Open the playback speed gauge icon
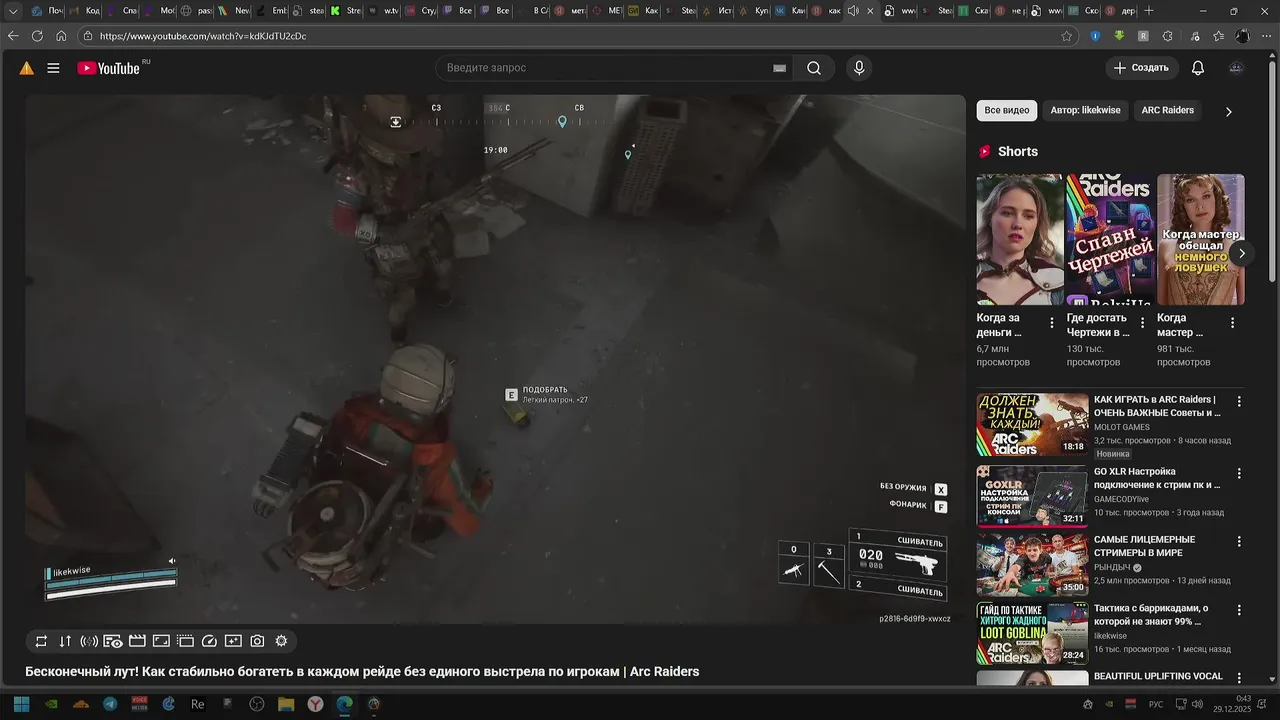 coord(209,641)
